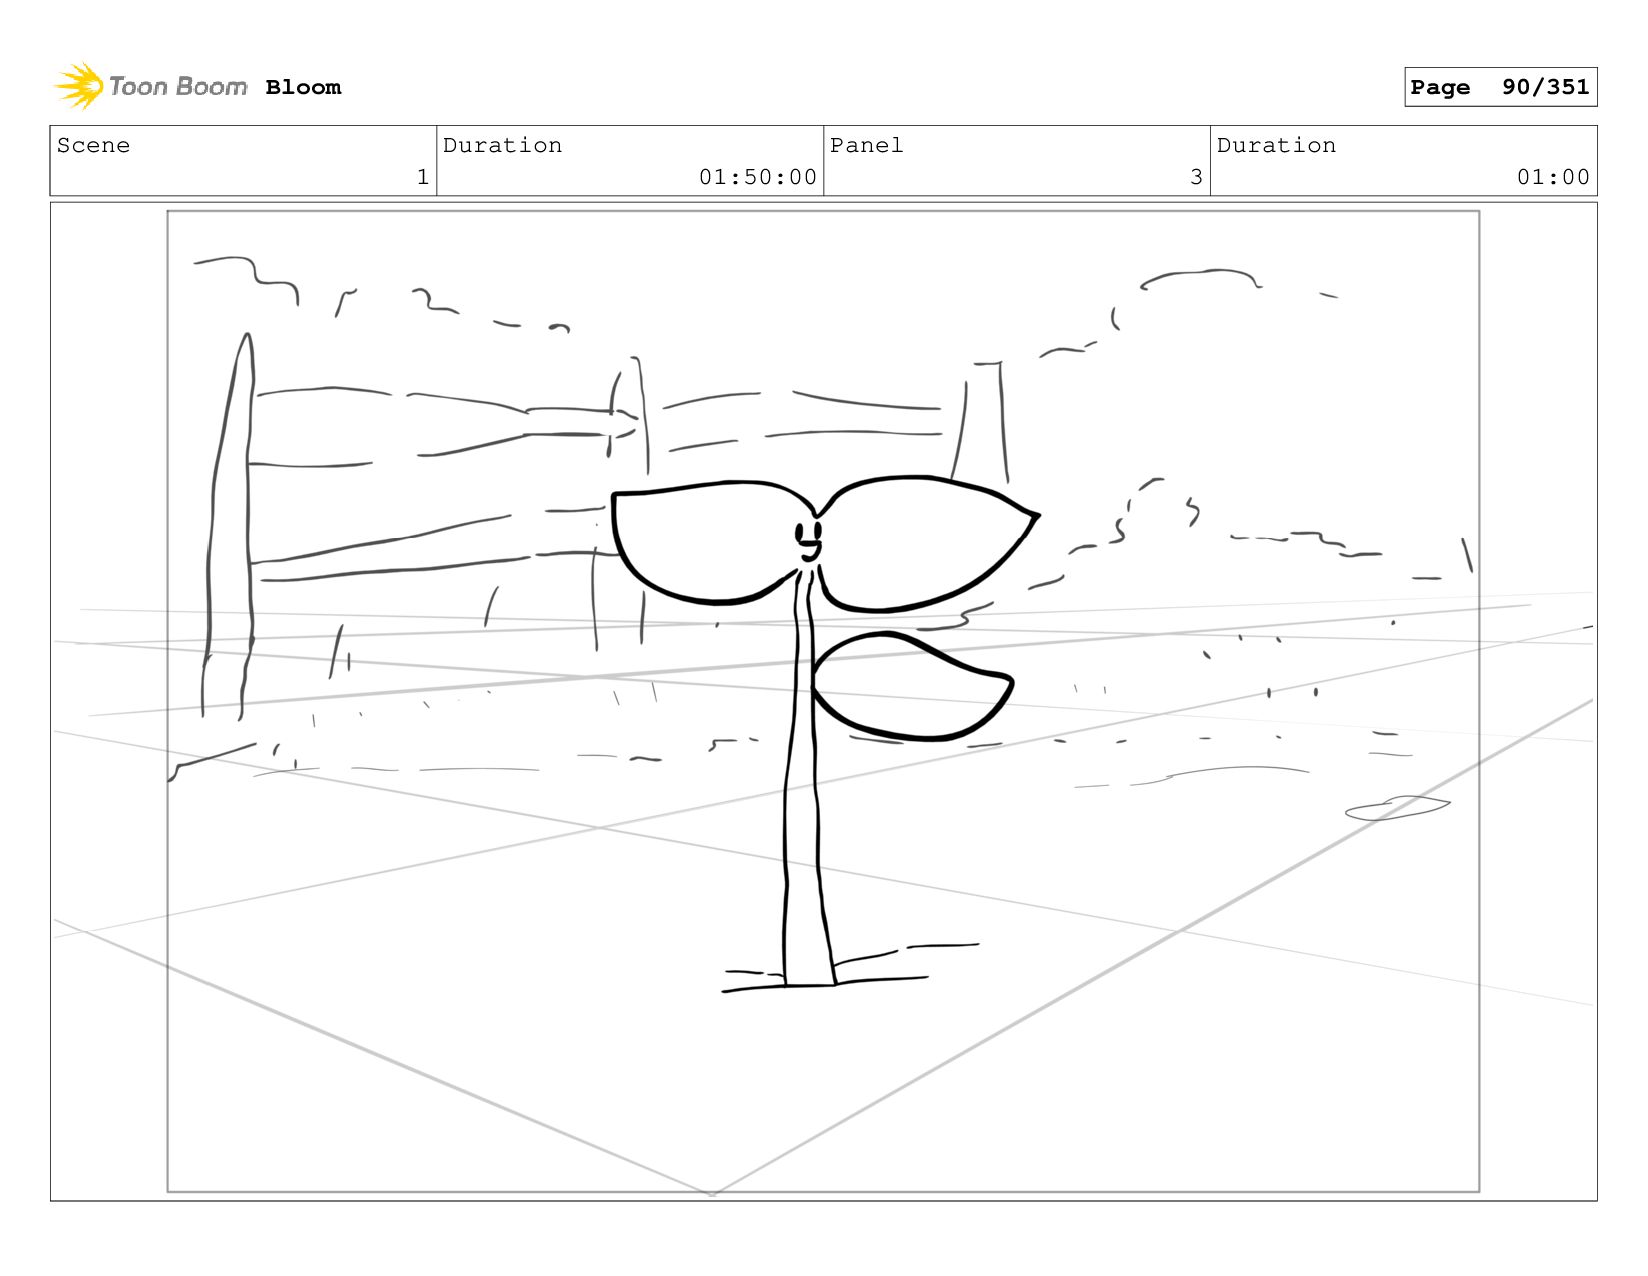The height and width of the screenshot is (1276, 1648).
Task: Click the 'Scene' header label
Action: (x=93, y=145)
